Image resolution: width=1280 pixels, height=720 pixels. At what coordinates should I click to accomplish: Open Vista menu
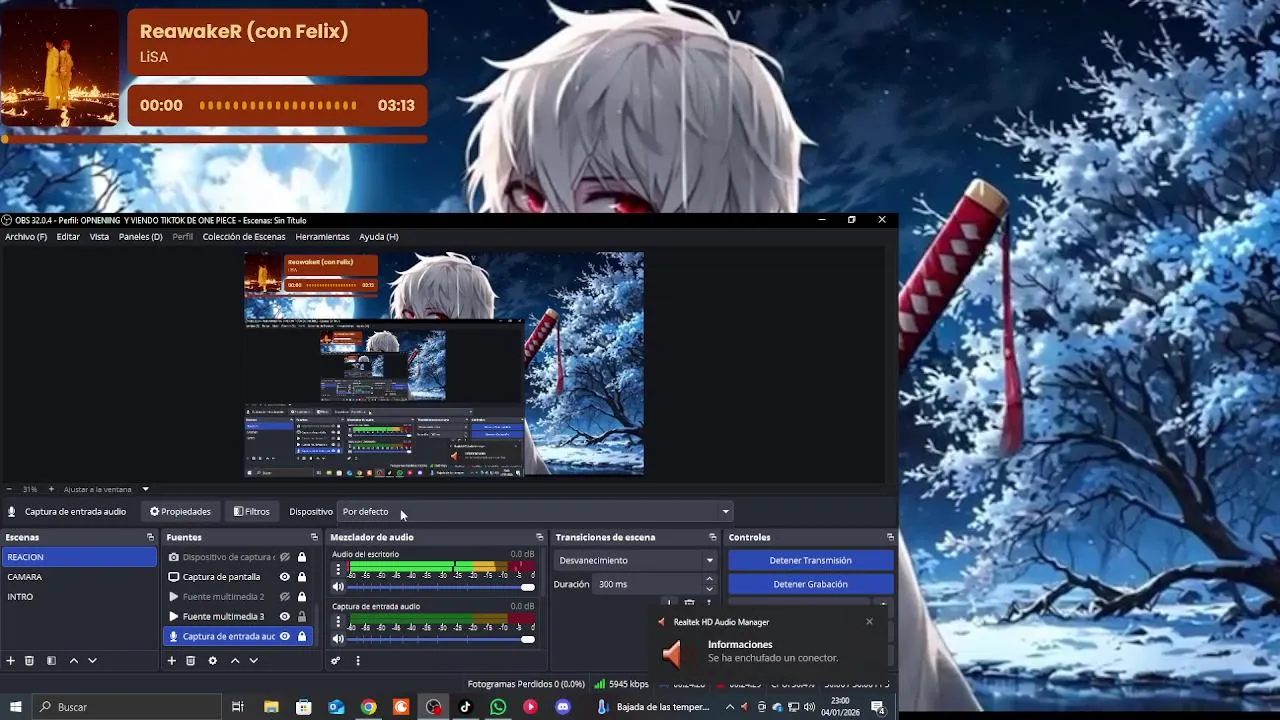pyautogui.click(x=99, y=237)
